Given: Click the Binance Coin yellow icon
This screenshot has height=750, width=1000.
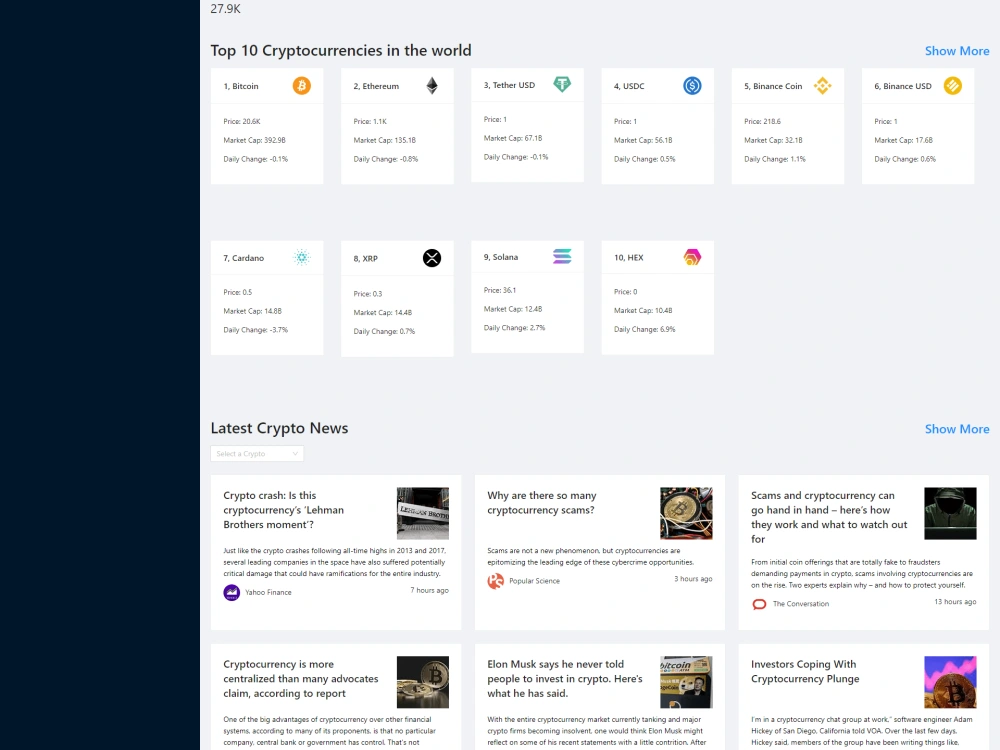Looking at the screenshot, I should (x=822, y=85).
